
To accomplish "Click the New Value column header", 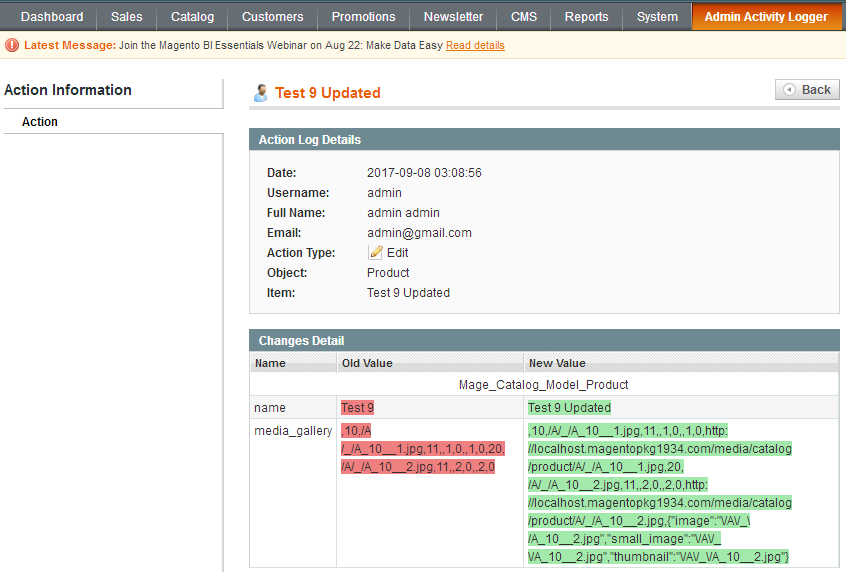I will 556,363.
